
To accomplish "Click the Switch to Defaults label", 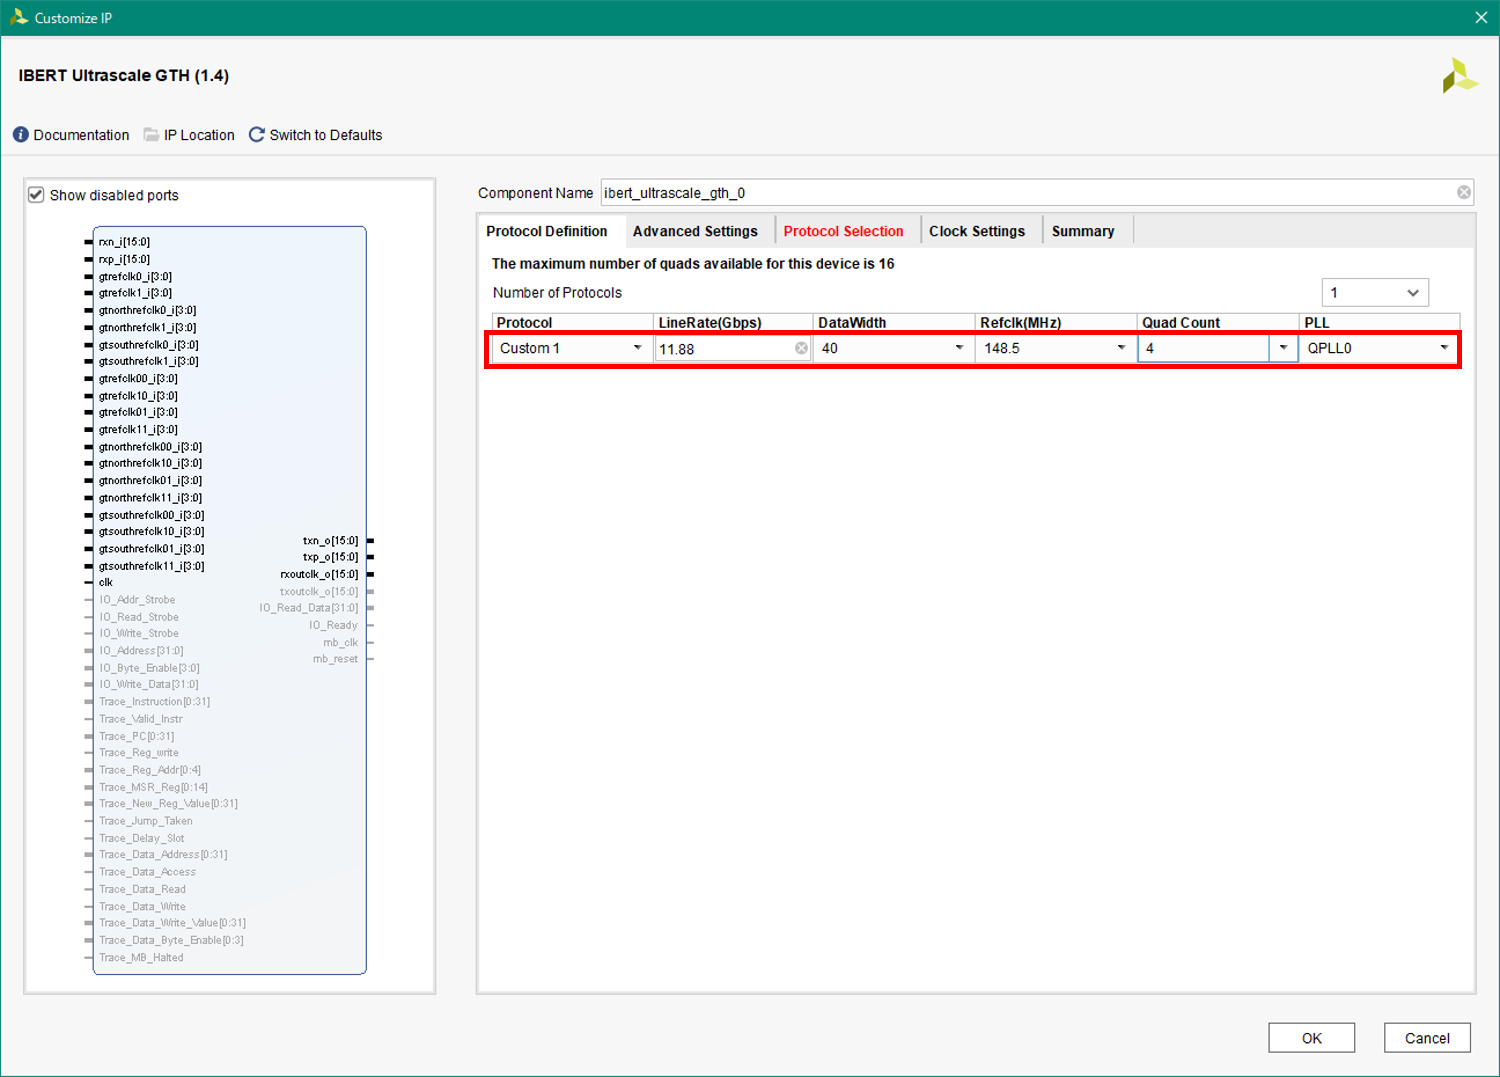I will [x=326, y=135].
